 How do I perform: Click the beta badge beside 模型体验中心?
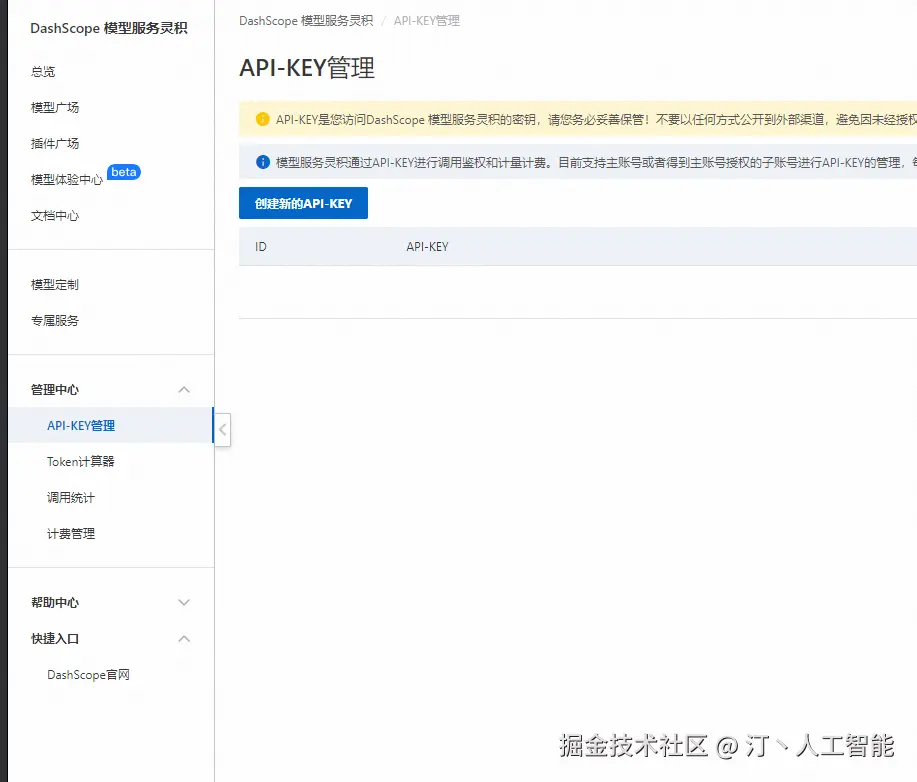[123, 172]
